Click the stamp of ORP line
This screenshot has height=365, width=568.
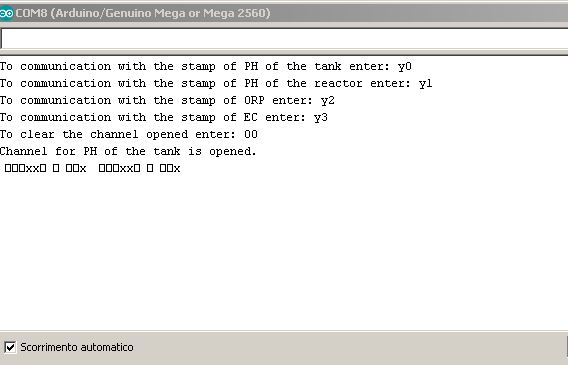coord(167,101)
